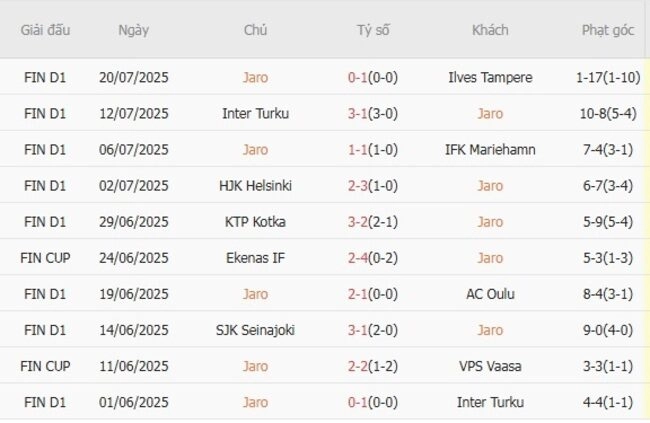Open the 2-1 score against AC Oulu

[357, 294]
